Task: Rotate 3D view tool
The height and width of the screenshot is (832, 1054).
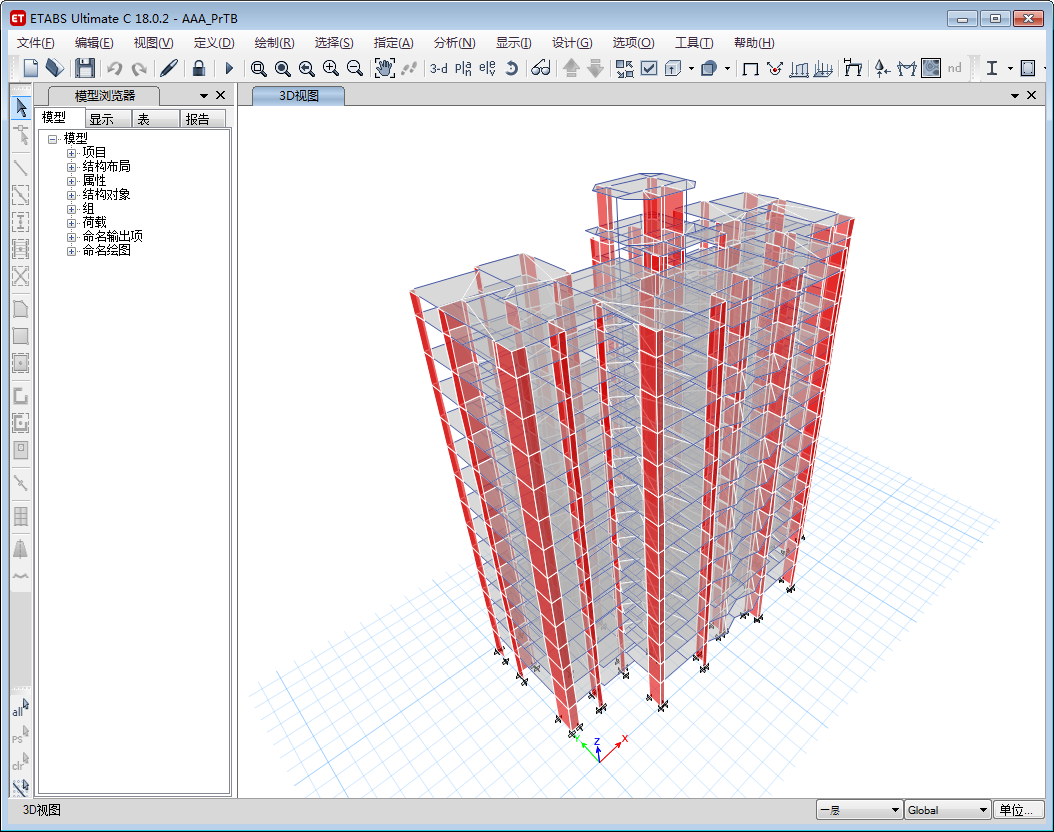Action: pos(512,69)
